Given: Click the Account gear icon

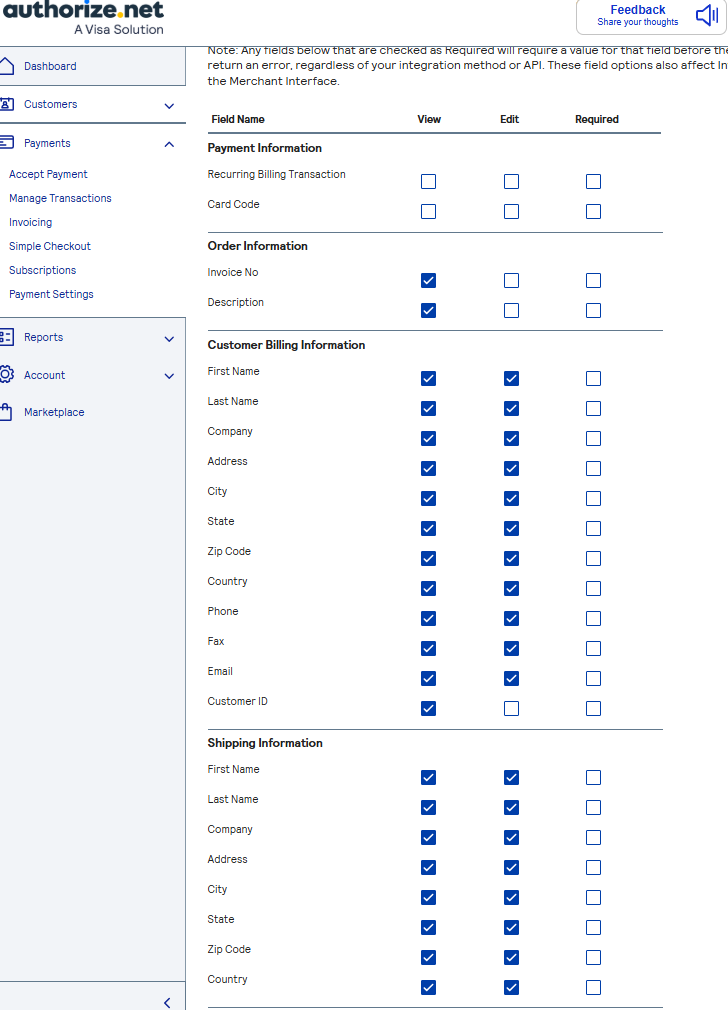Looking at the screenshot, I should tap(6, 375).
